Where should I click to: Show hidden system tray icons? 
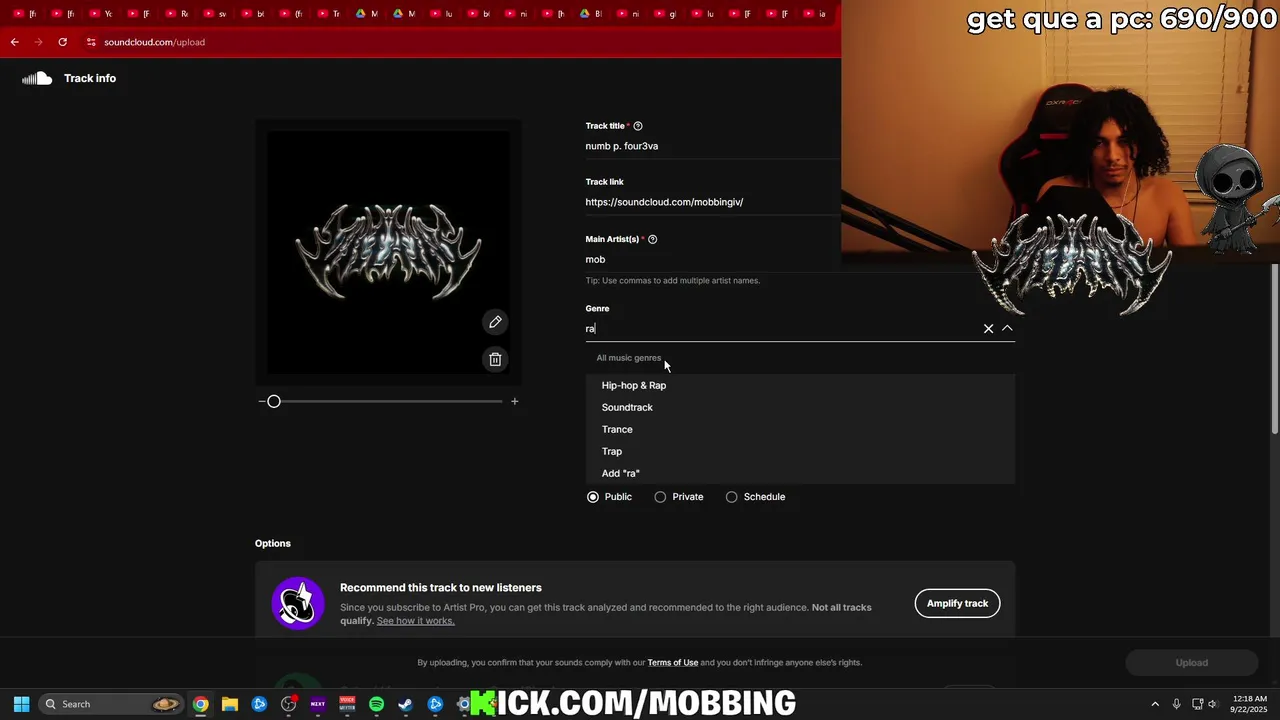click(1155, 704)
